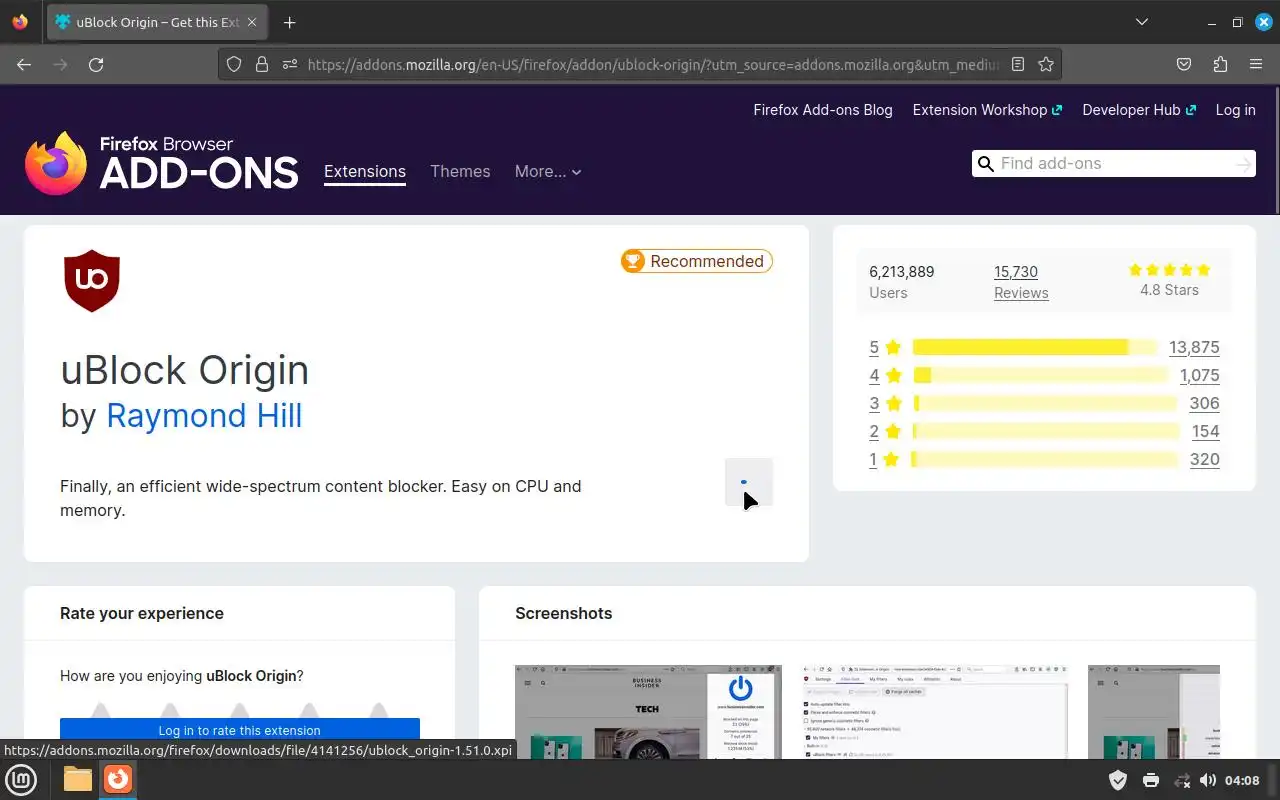Click the volume tray icon
1280x800 pixels.
click(x=1208, y=780)
